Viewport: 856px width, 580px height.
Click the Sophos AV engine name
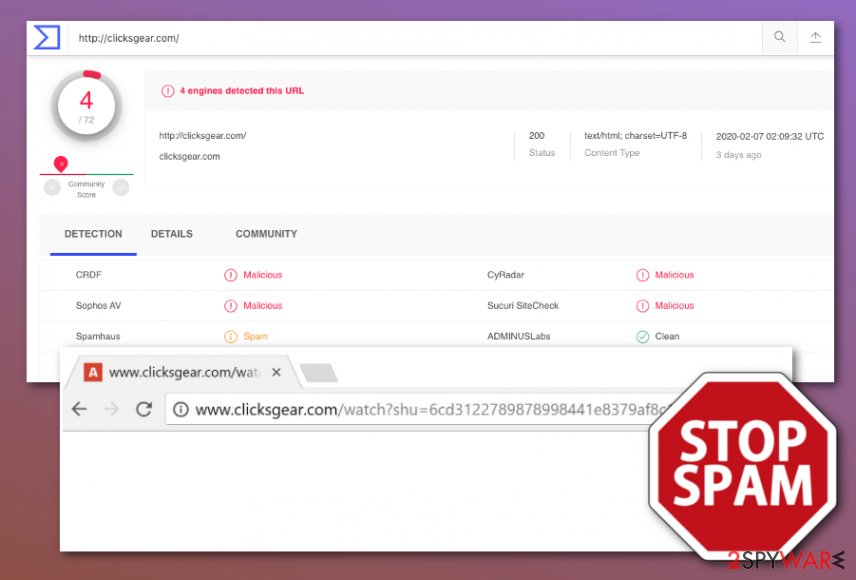coord(98,305)
